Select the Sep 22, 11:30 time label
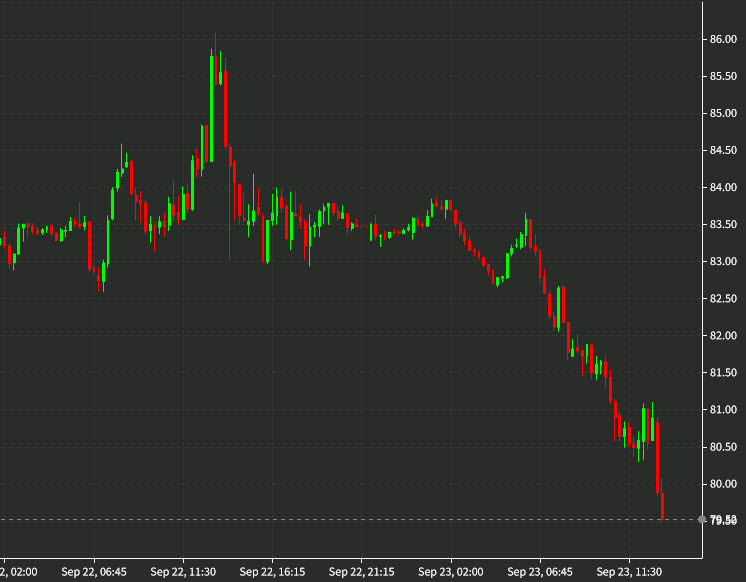 click(x=183, y=572)
